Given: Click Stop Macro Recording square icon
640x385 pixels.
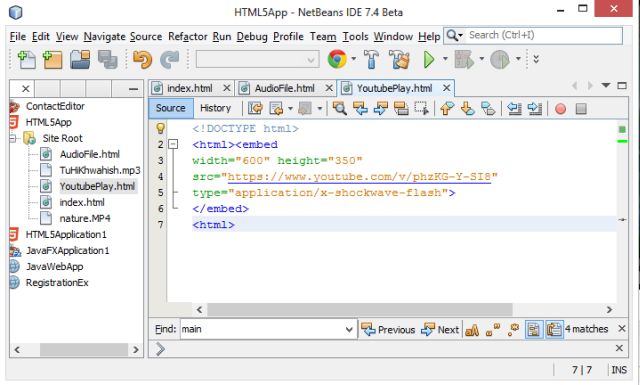Looking at the screenshot, I should click(581, 109).
